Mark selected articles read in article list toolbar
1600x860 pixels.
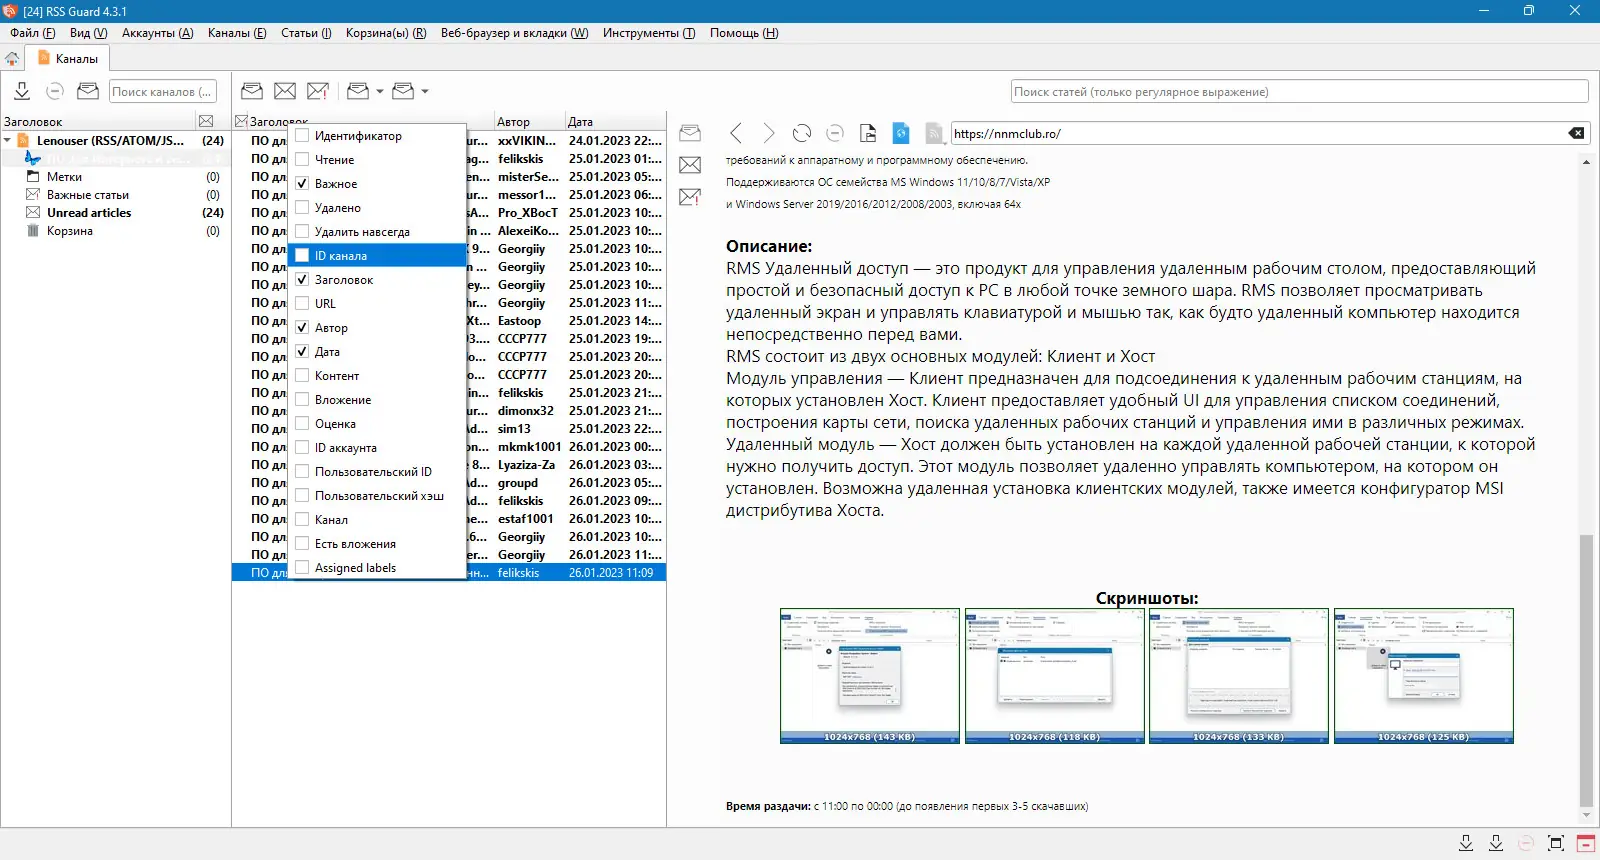pos(252,91)
